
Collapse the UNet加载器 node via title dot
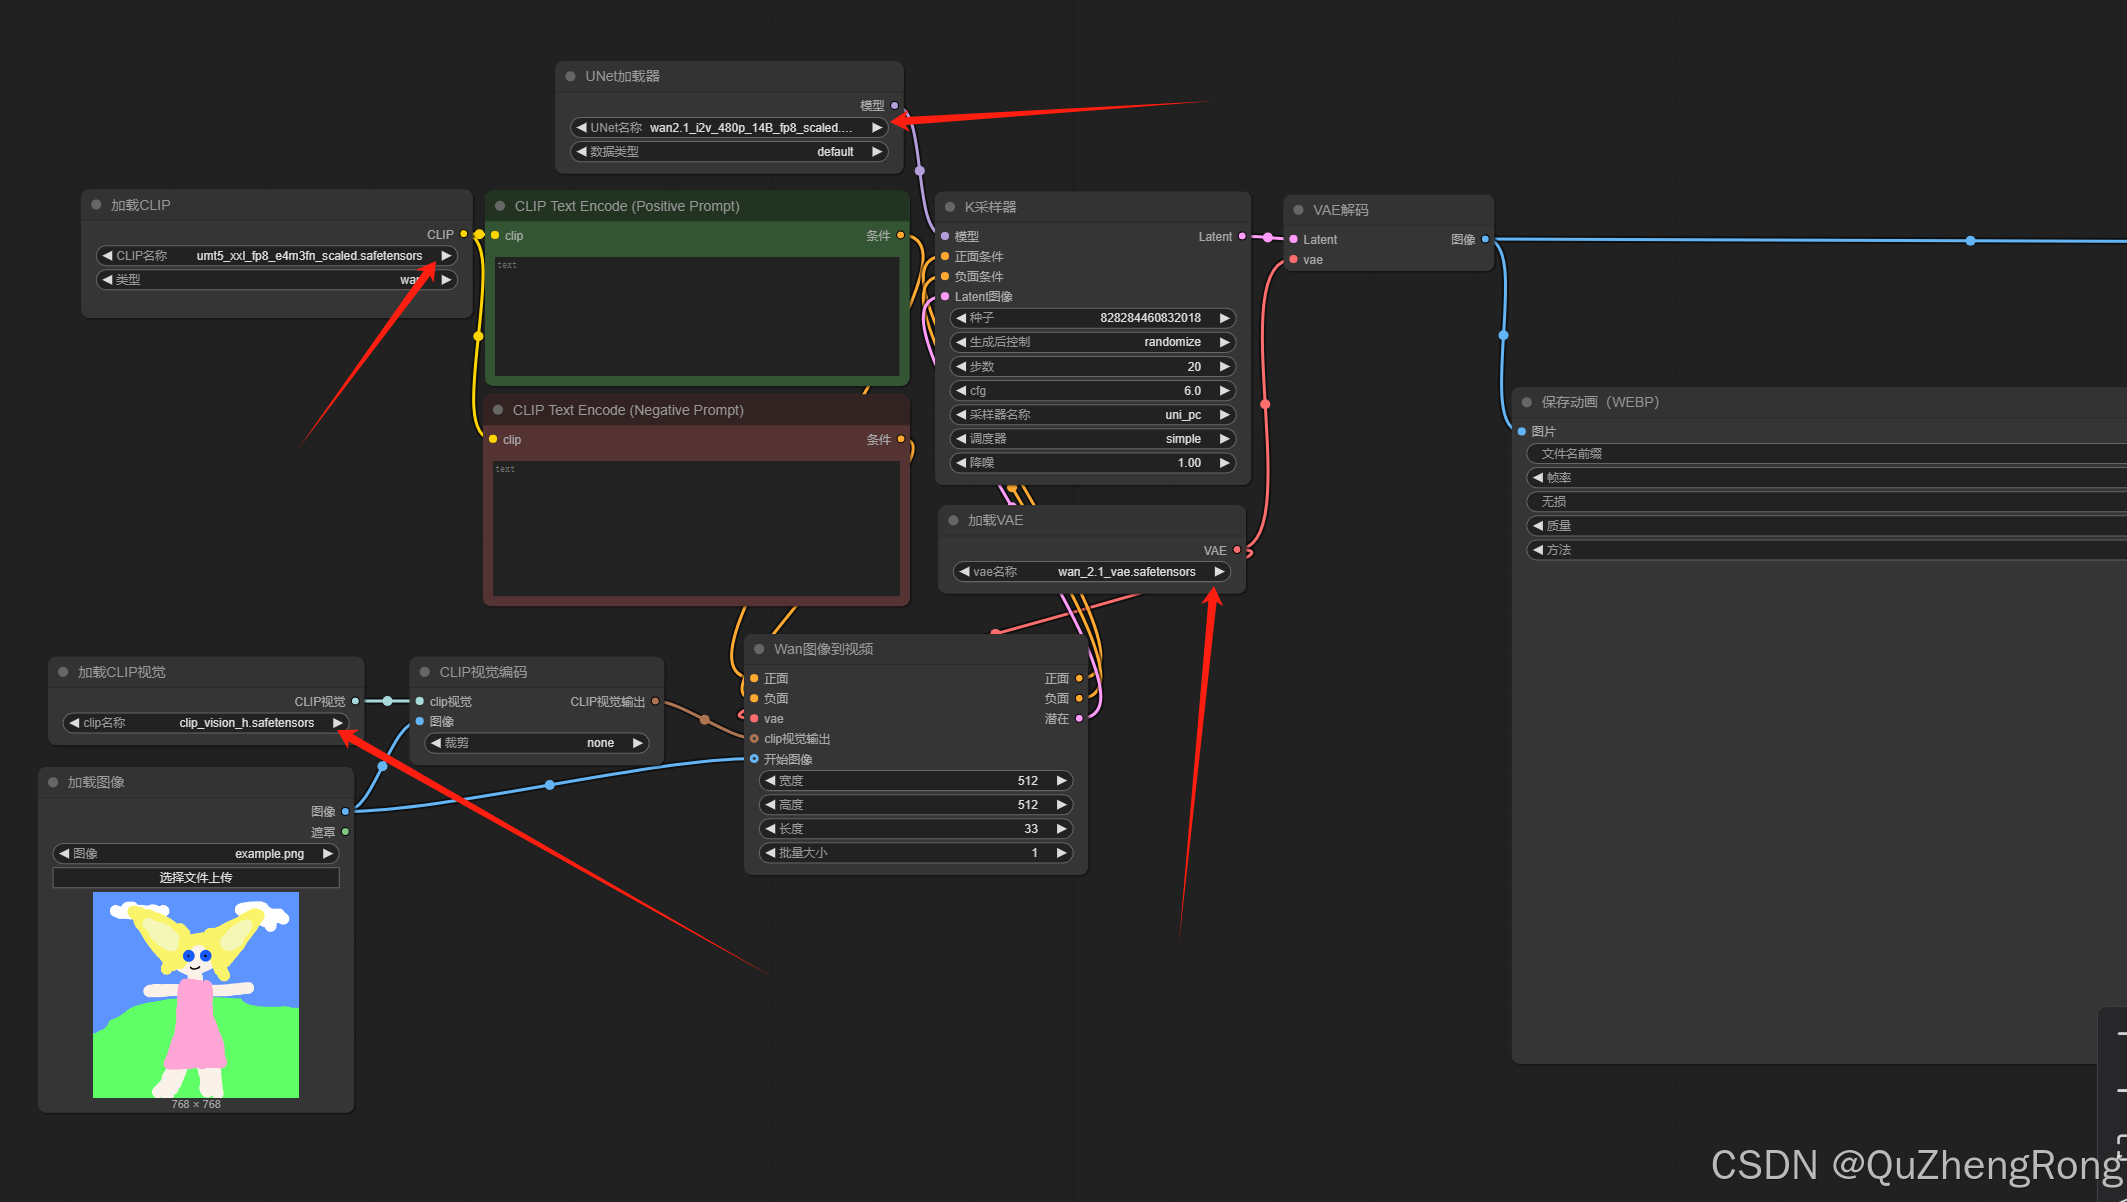pyautogui.click(x=571, y=77)
